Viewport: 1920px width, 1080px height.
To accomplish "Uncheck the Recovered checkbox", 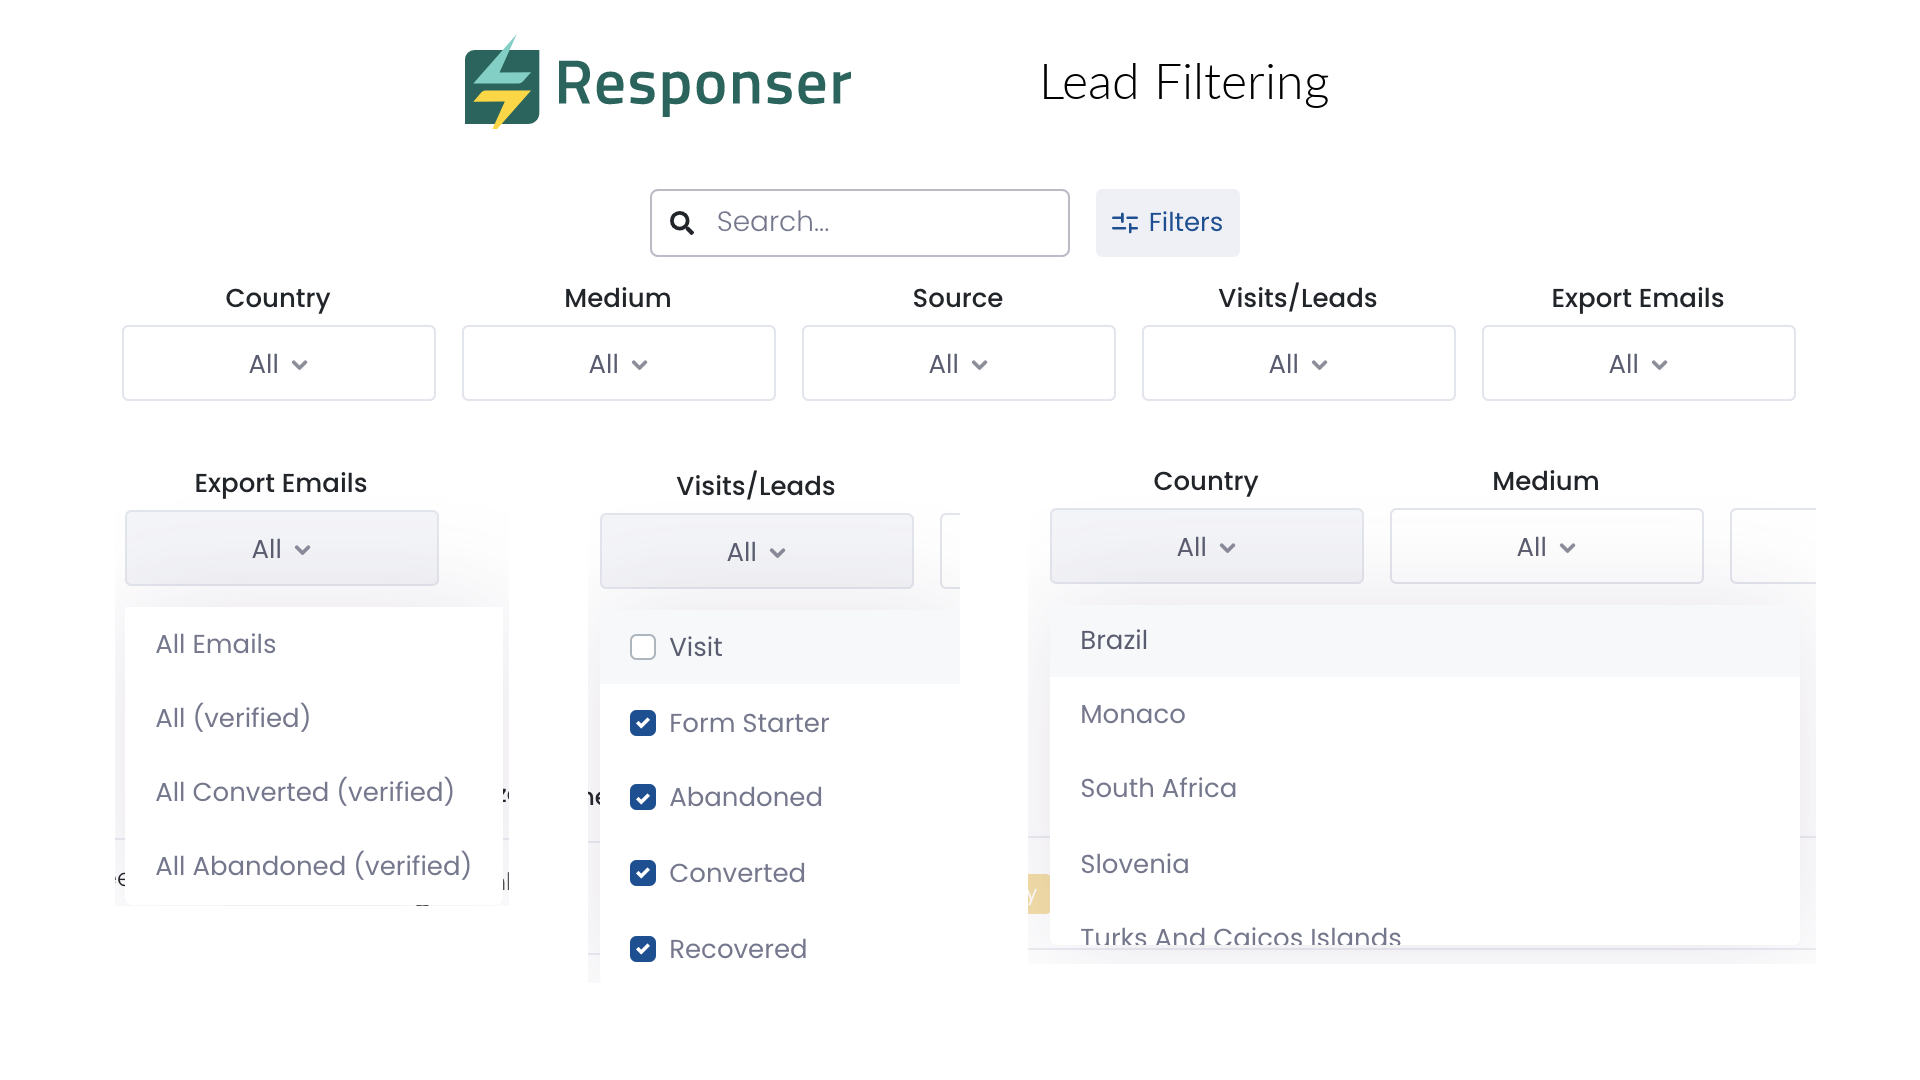I will click(643, 949).
